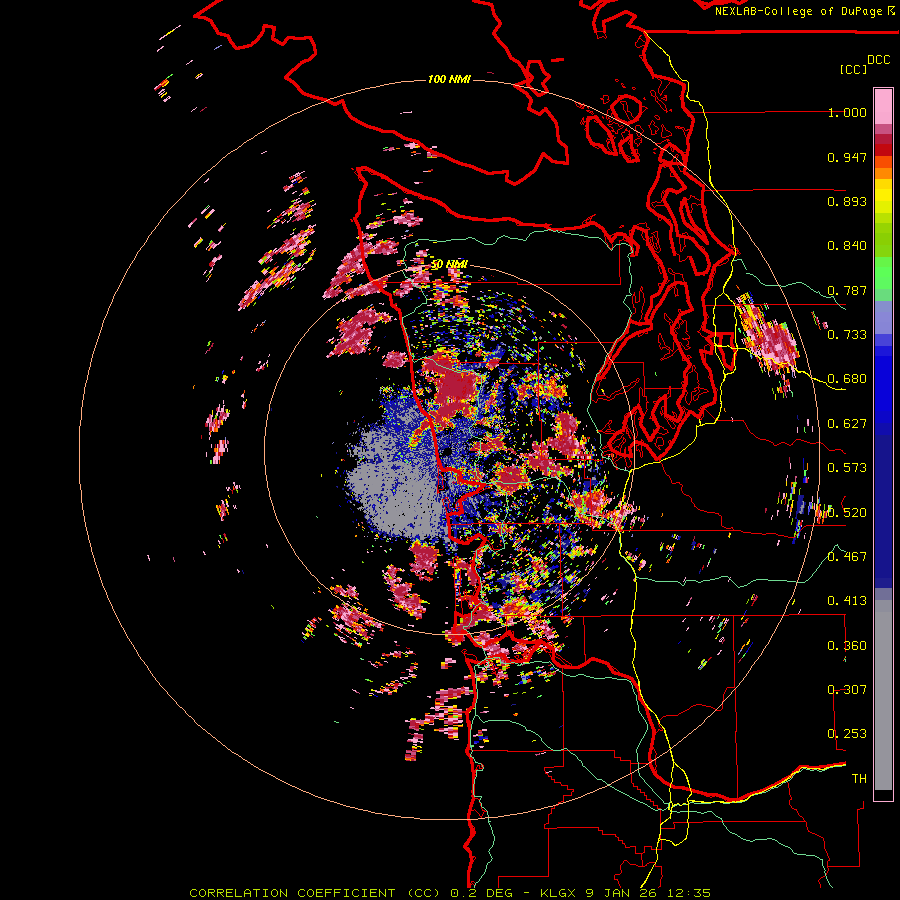Click the 0.893 value on the scale
900x900 pixels.
click(847, 201)
